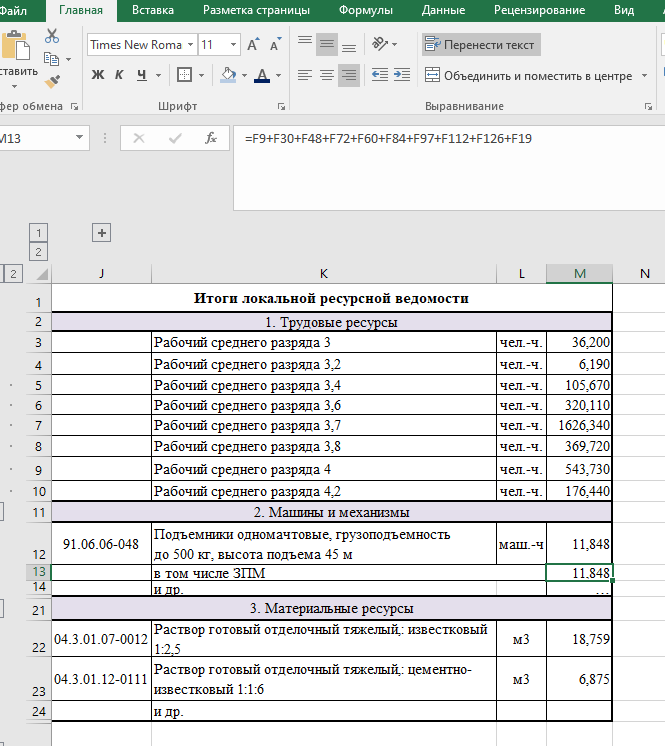Open copy options dropdown arrow

(x=68, y=59)
